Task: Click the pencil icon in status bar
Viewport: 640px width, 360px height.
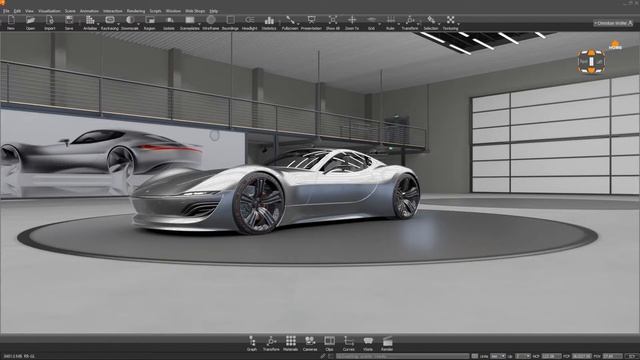Action: tap(322, 356)
